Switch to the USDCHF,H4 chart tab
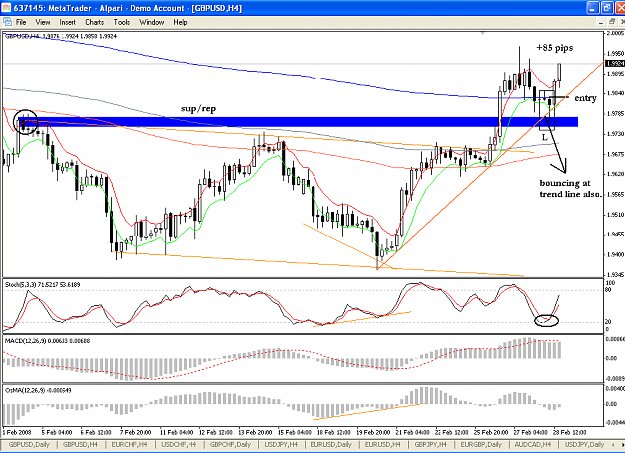This screenshot has height=453, width=625. 179,444
